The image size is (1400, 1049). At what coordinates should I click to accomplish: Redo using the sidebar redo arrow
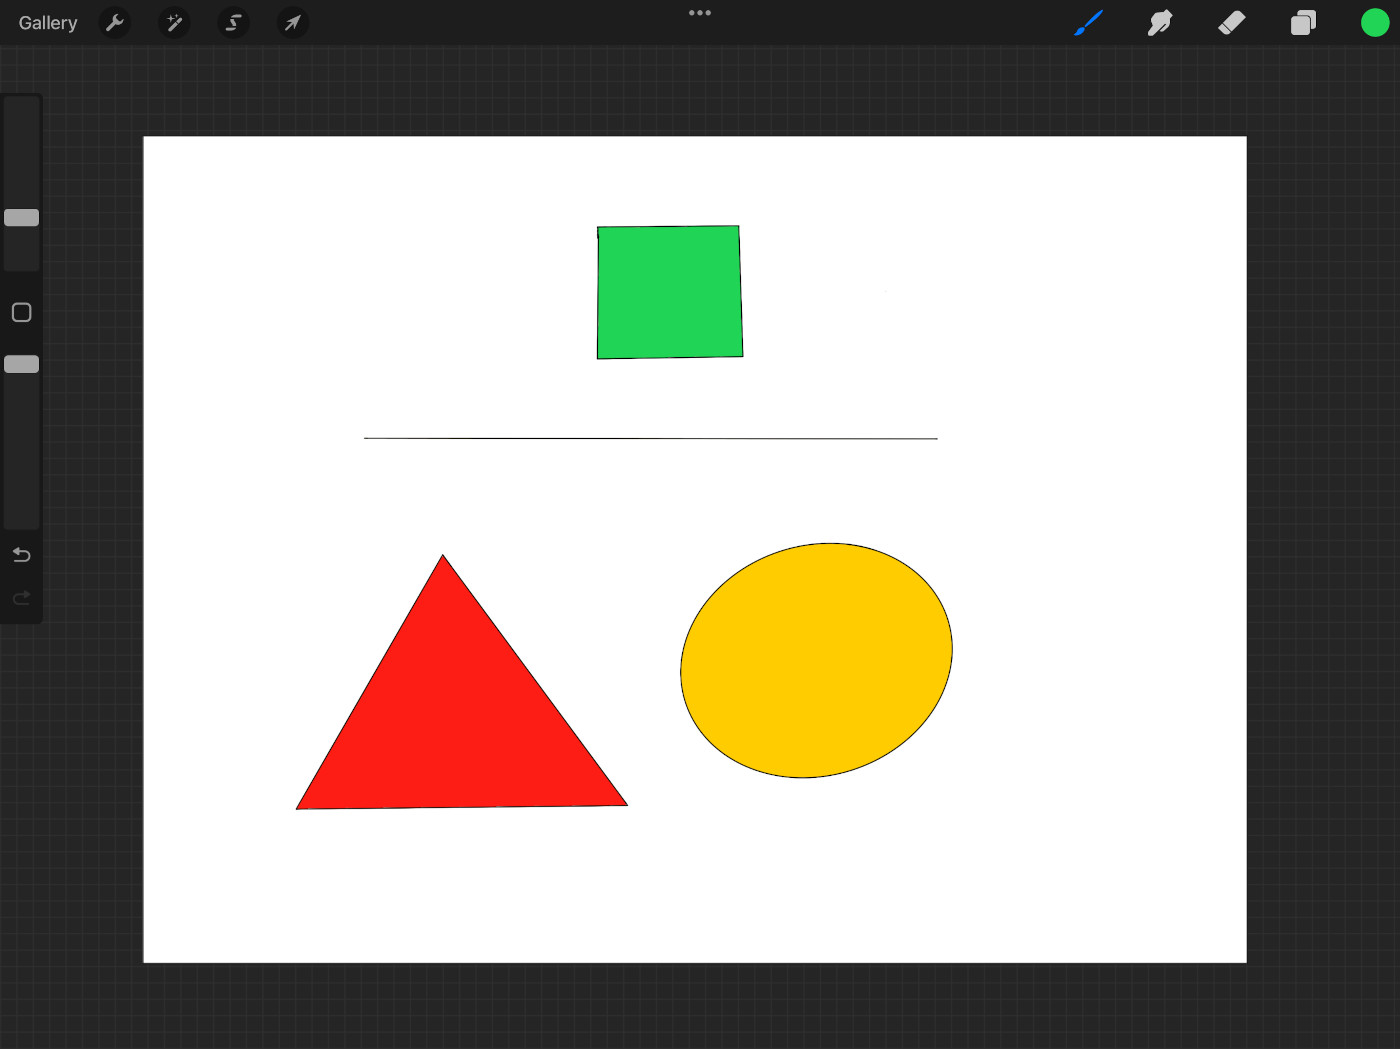pyautogui.click(x=22, y=598)
